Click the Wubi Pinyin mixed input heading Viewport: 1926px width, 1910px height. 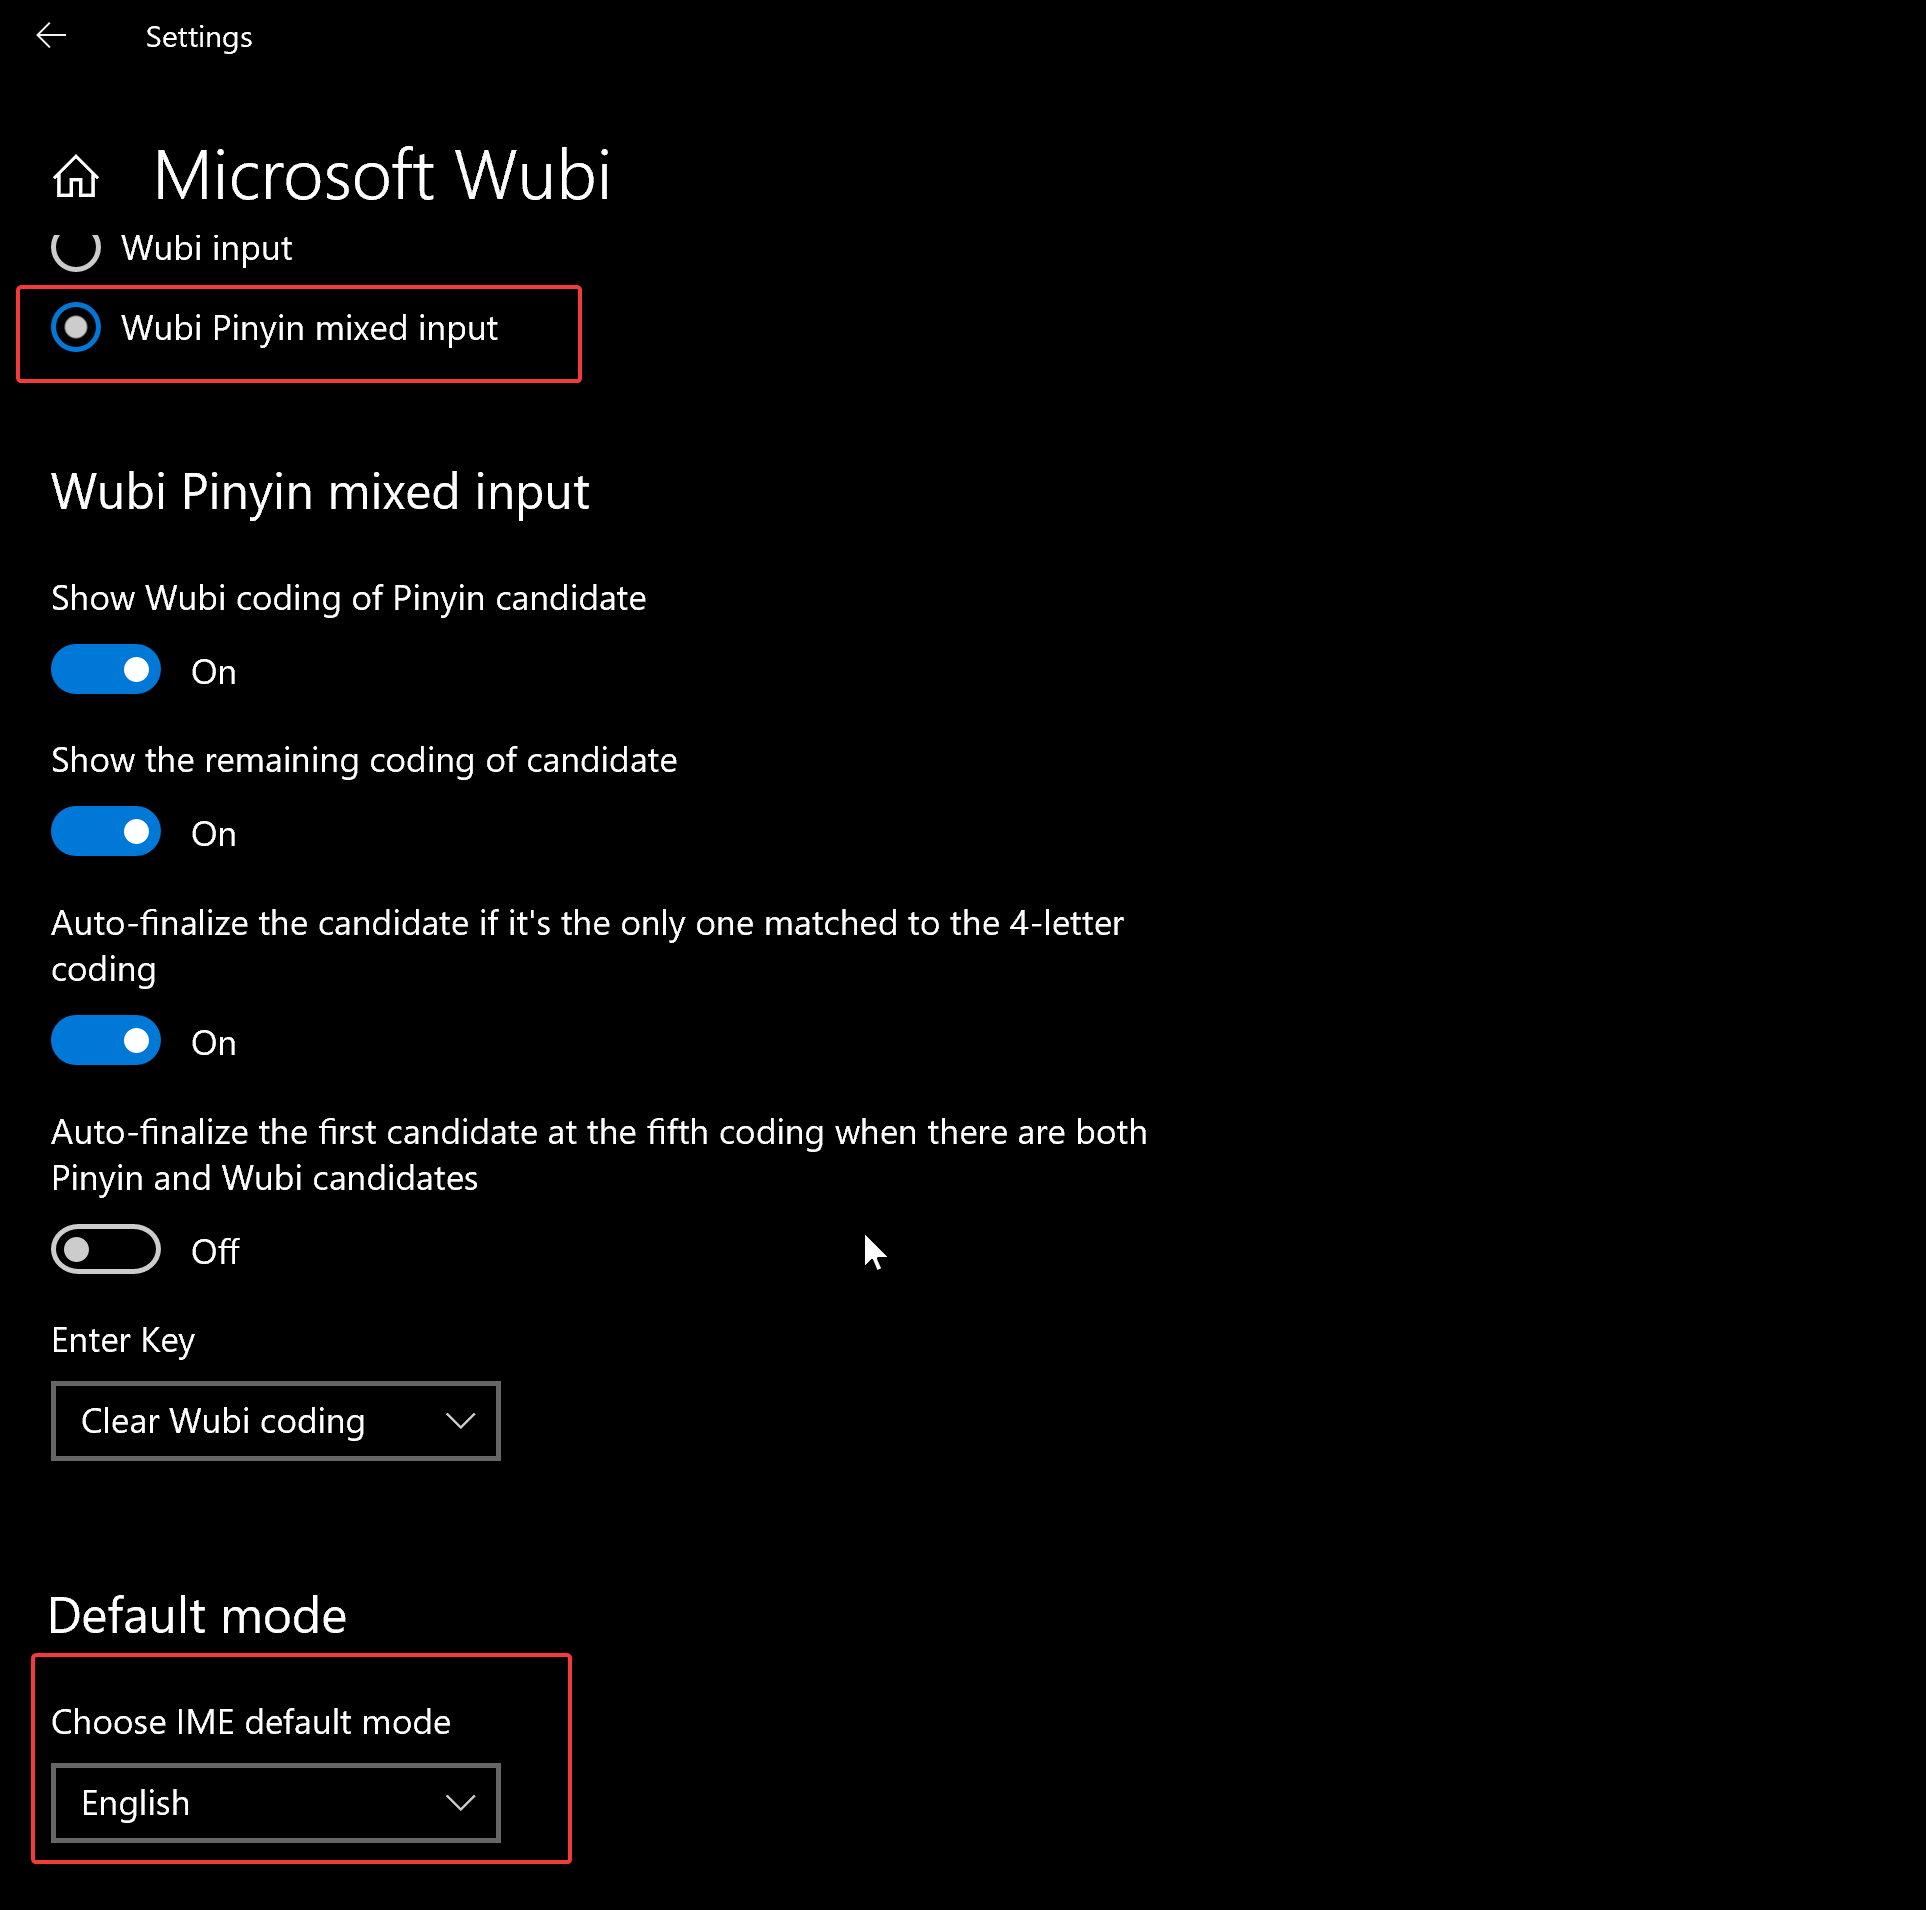320,492
